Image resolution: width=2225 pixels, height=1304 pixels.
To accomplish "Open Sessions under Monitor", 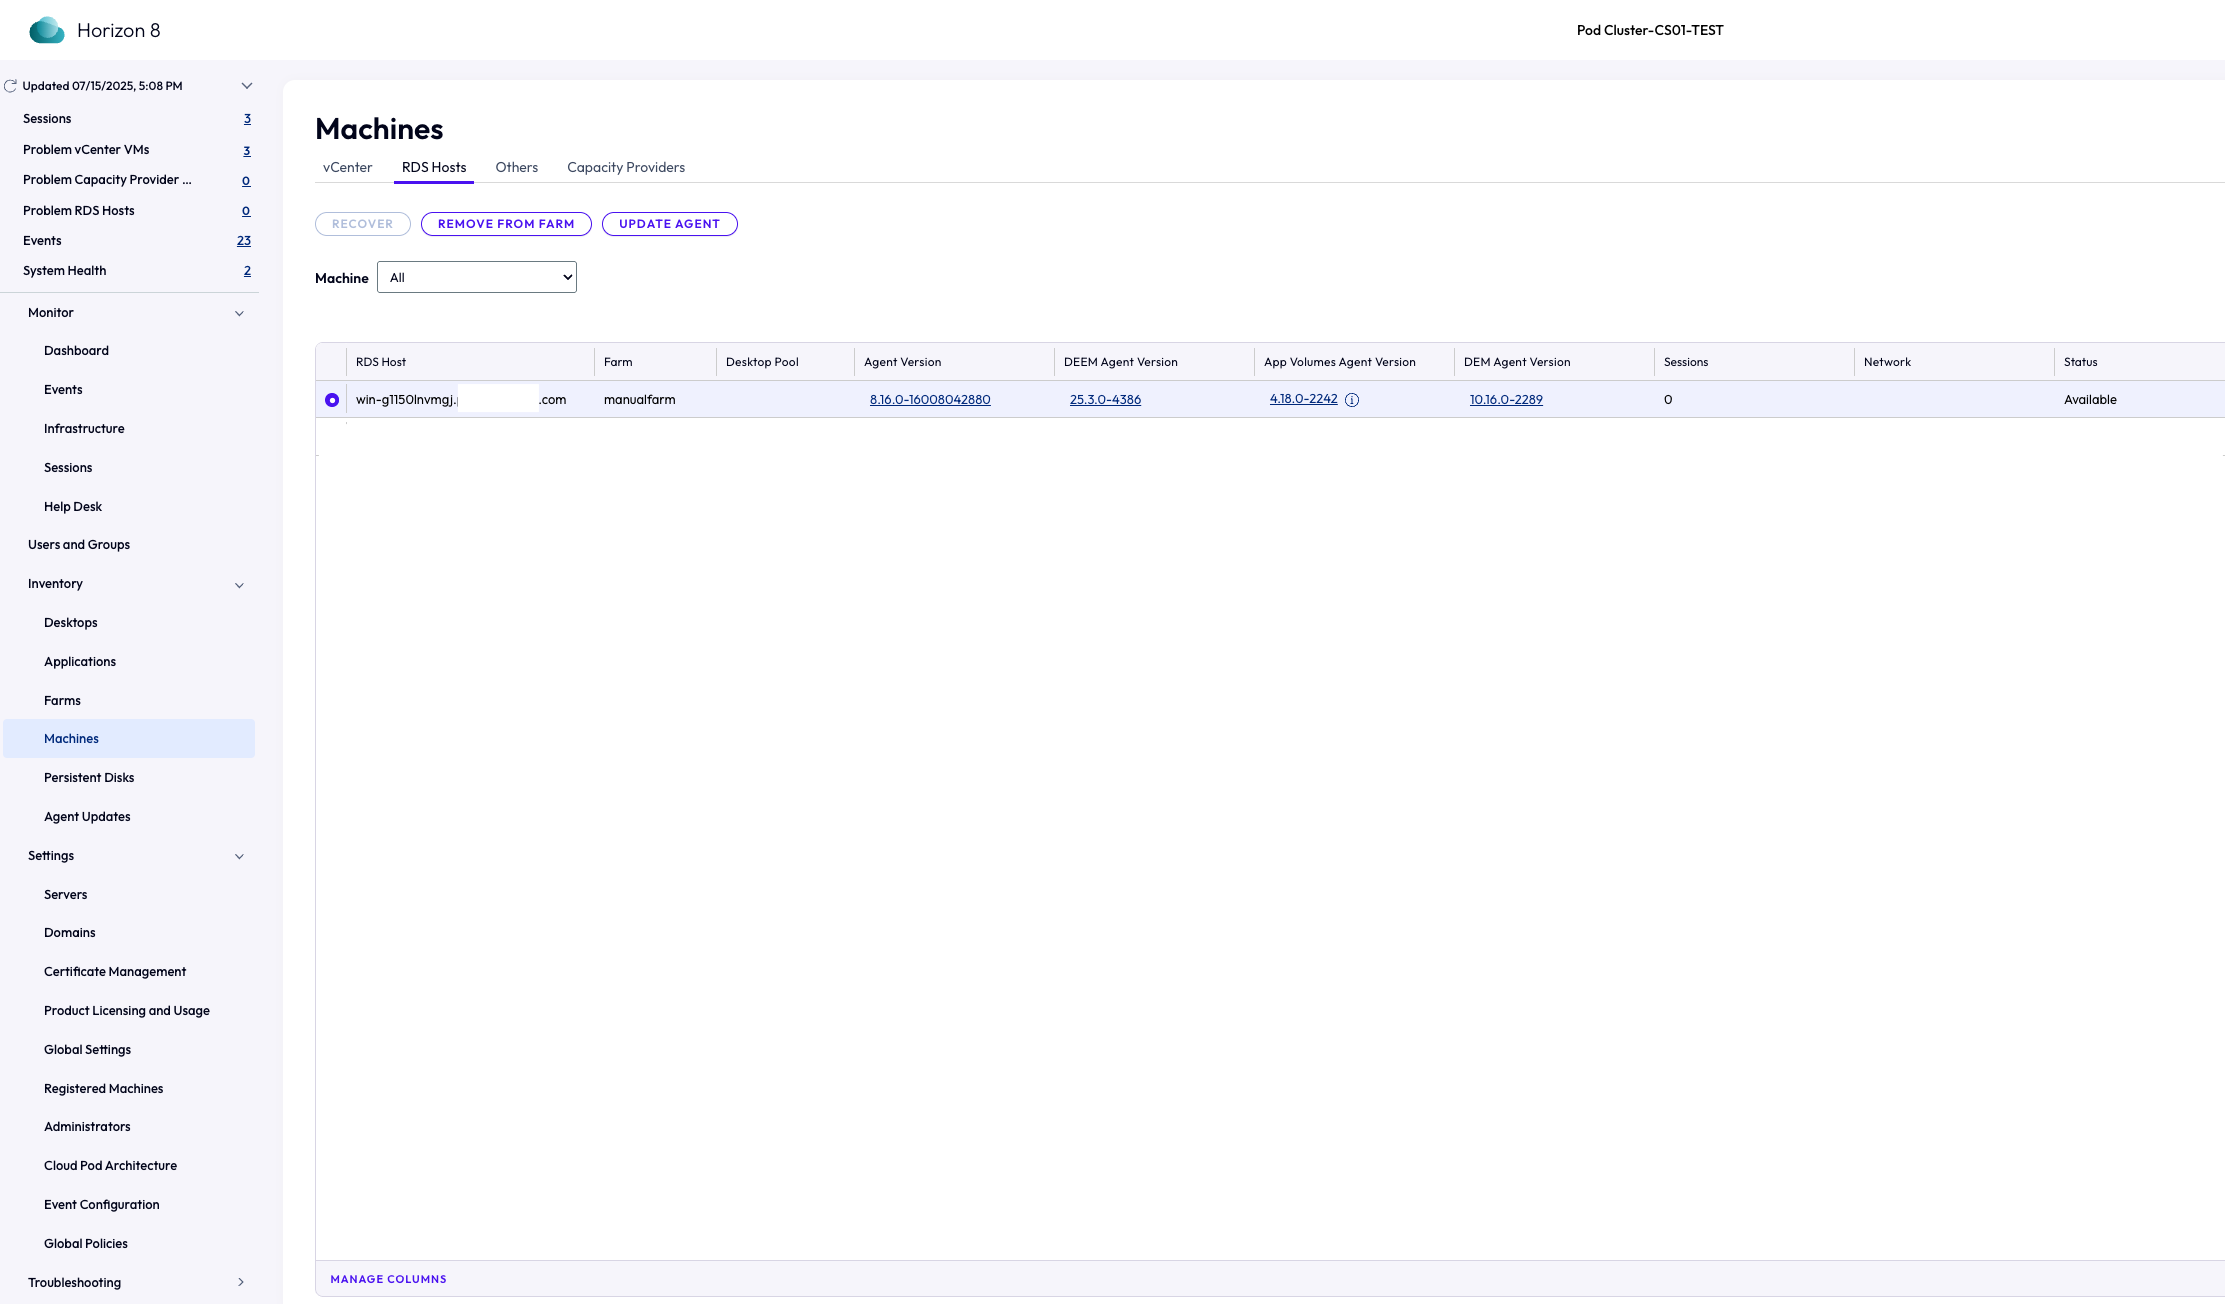I will click(68, 467).
